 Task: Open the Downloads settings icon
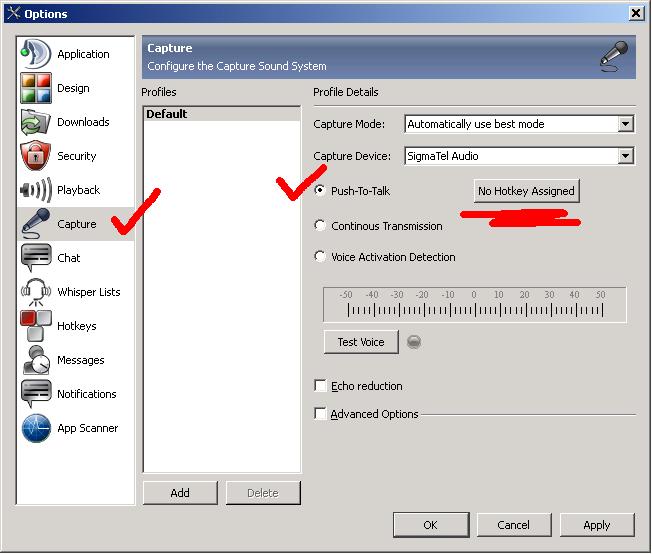36,122
